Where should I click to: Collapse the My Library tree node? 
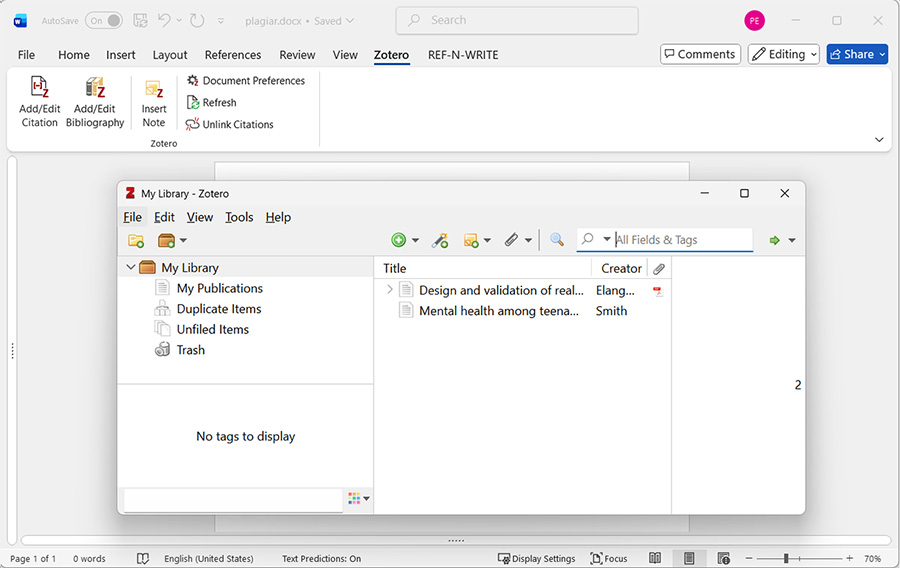[x=130, y=267]
